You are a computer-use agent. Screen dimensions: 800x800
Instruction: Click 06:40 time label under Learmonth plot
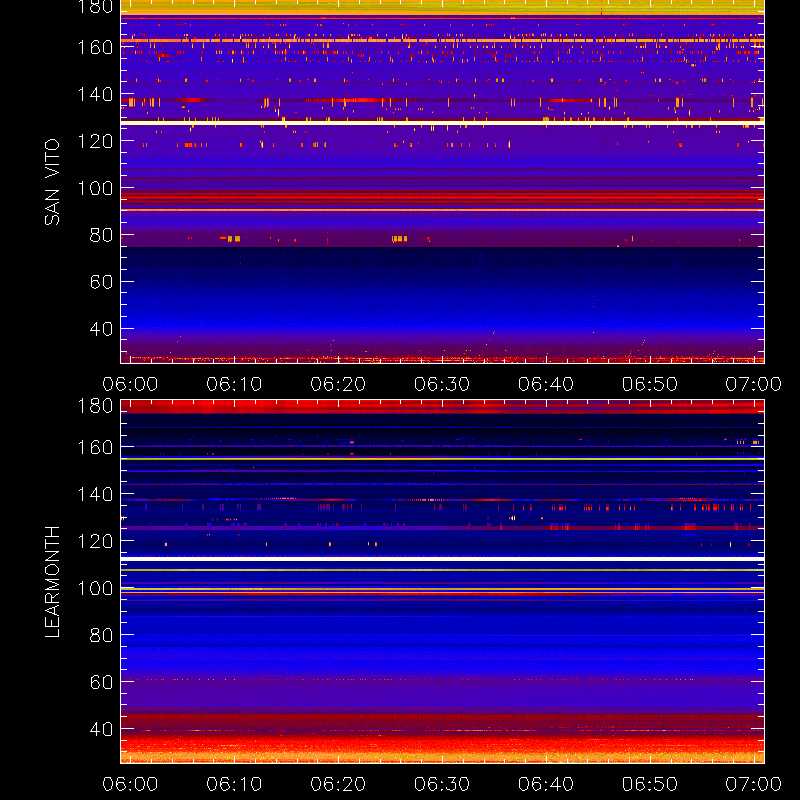click(x=546, y=784)
